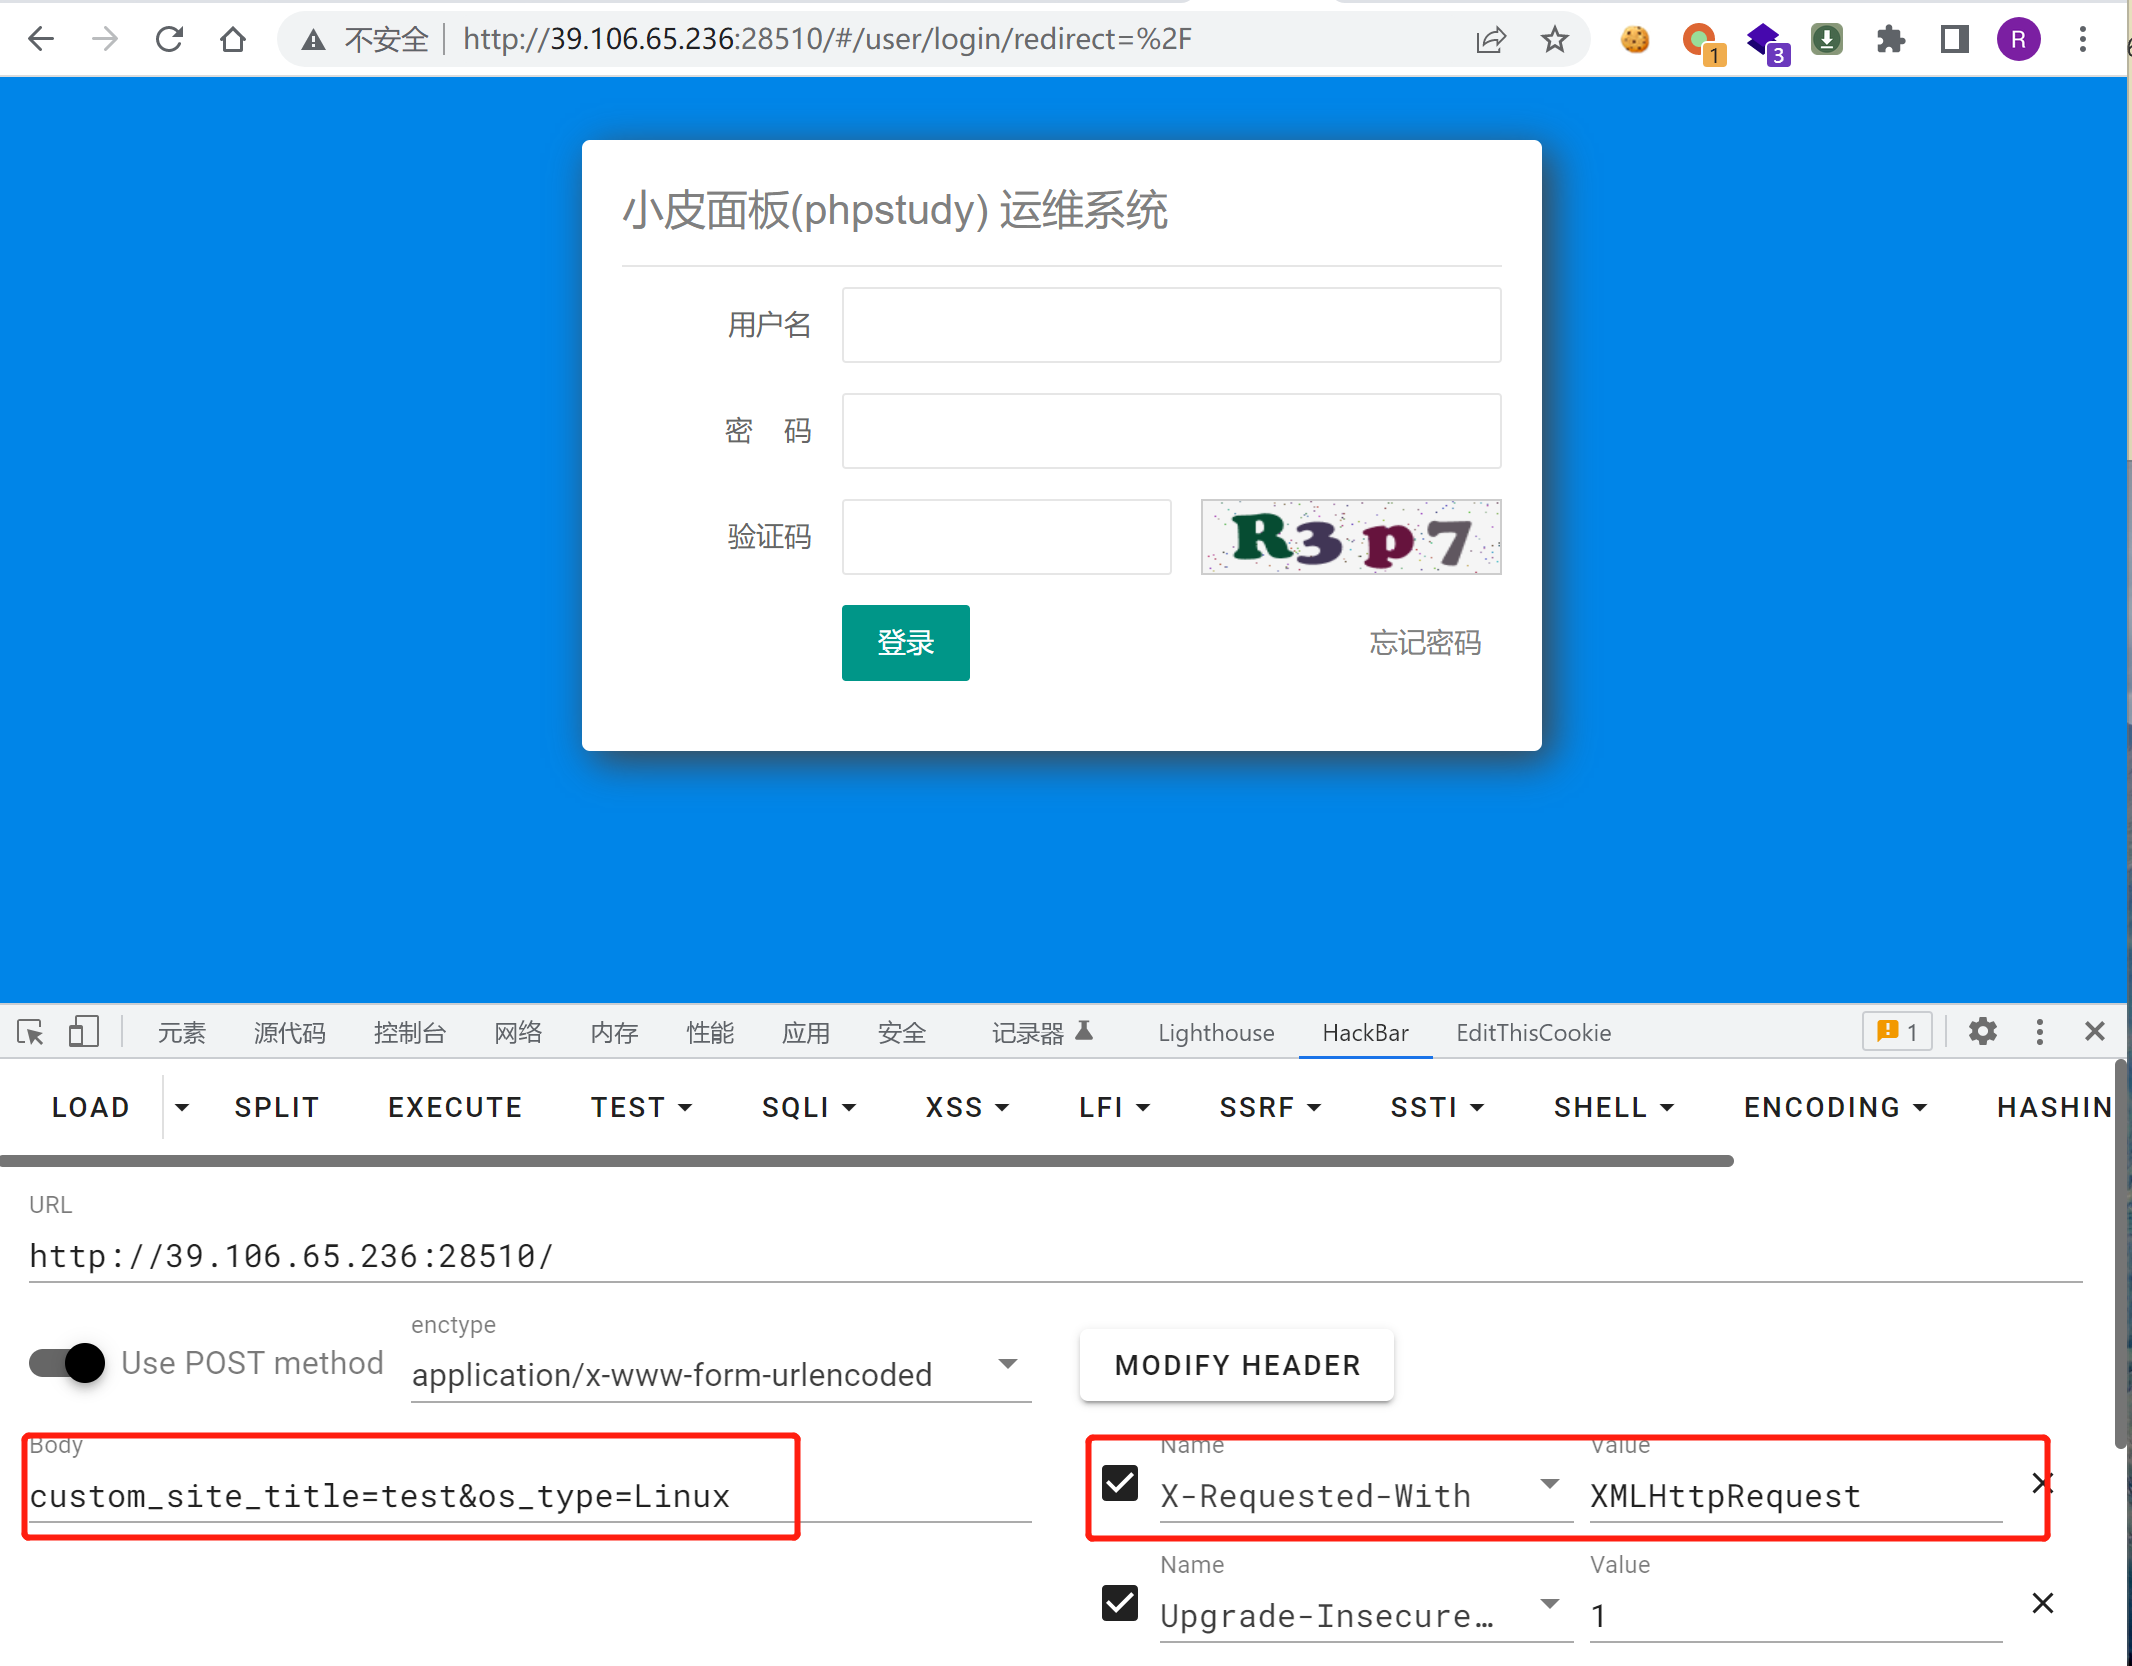Switch to the Lighthouse tab
Screen dimensions: 2132x1666
coord(1215,1032)
